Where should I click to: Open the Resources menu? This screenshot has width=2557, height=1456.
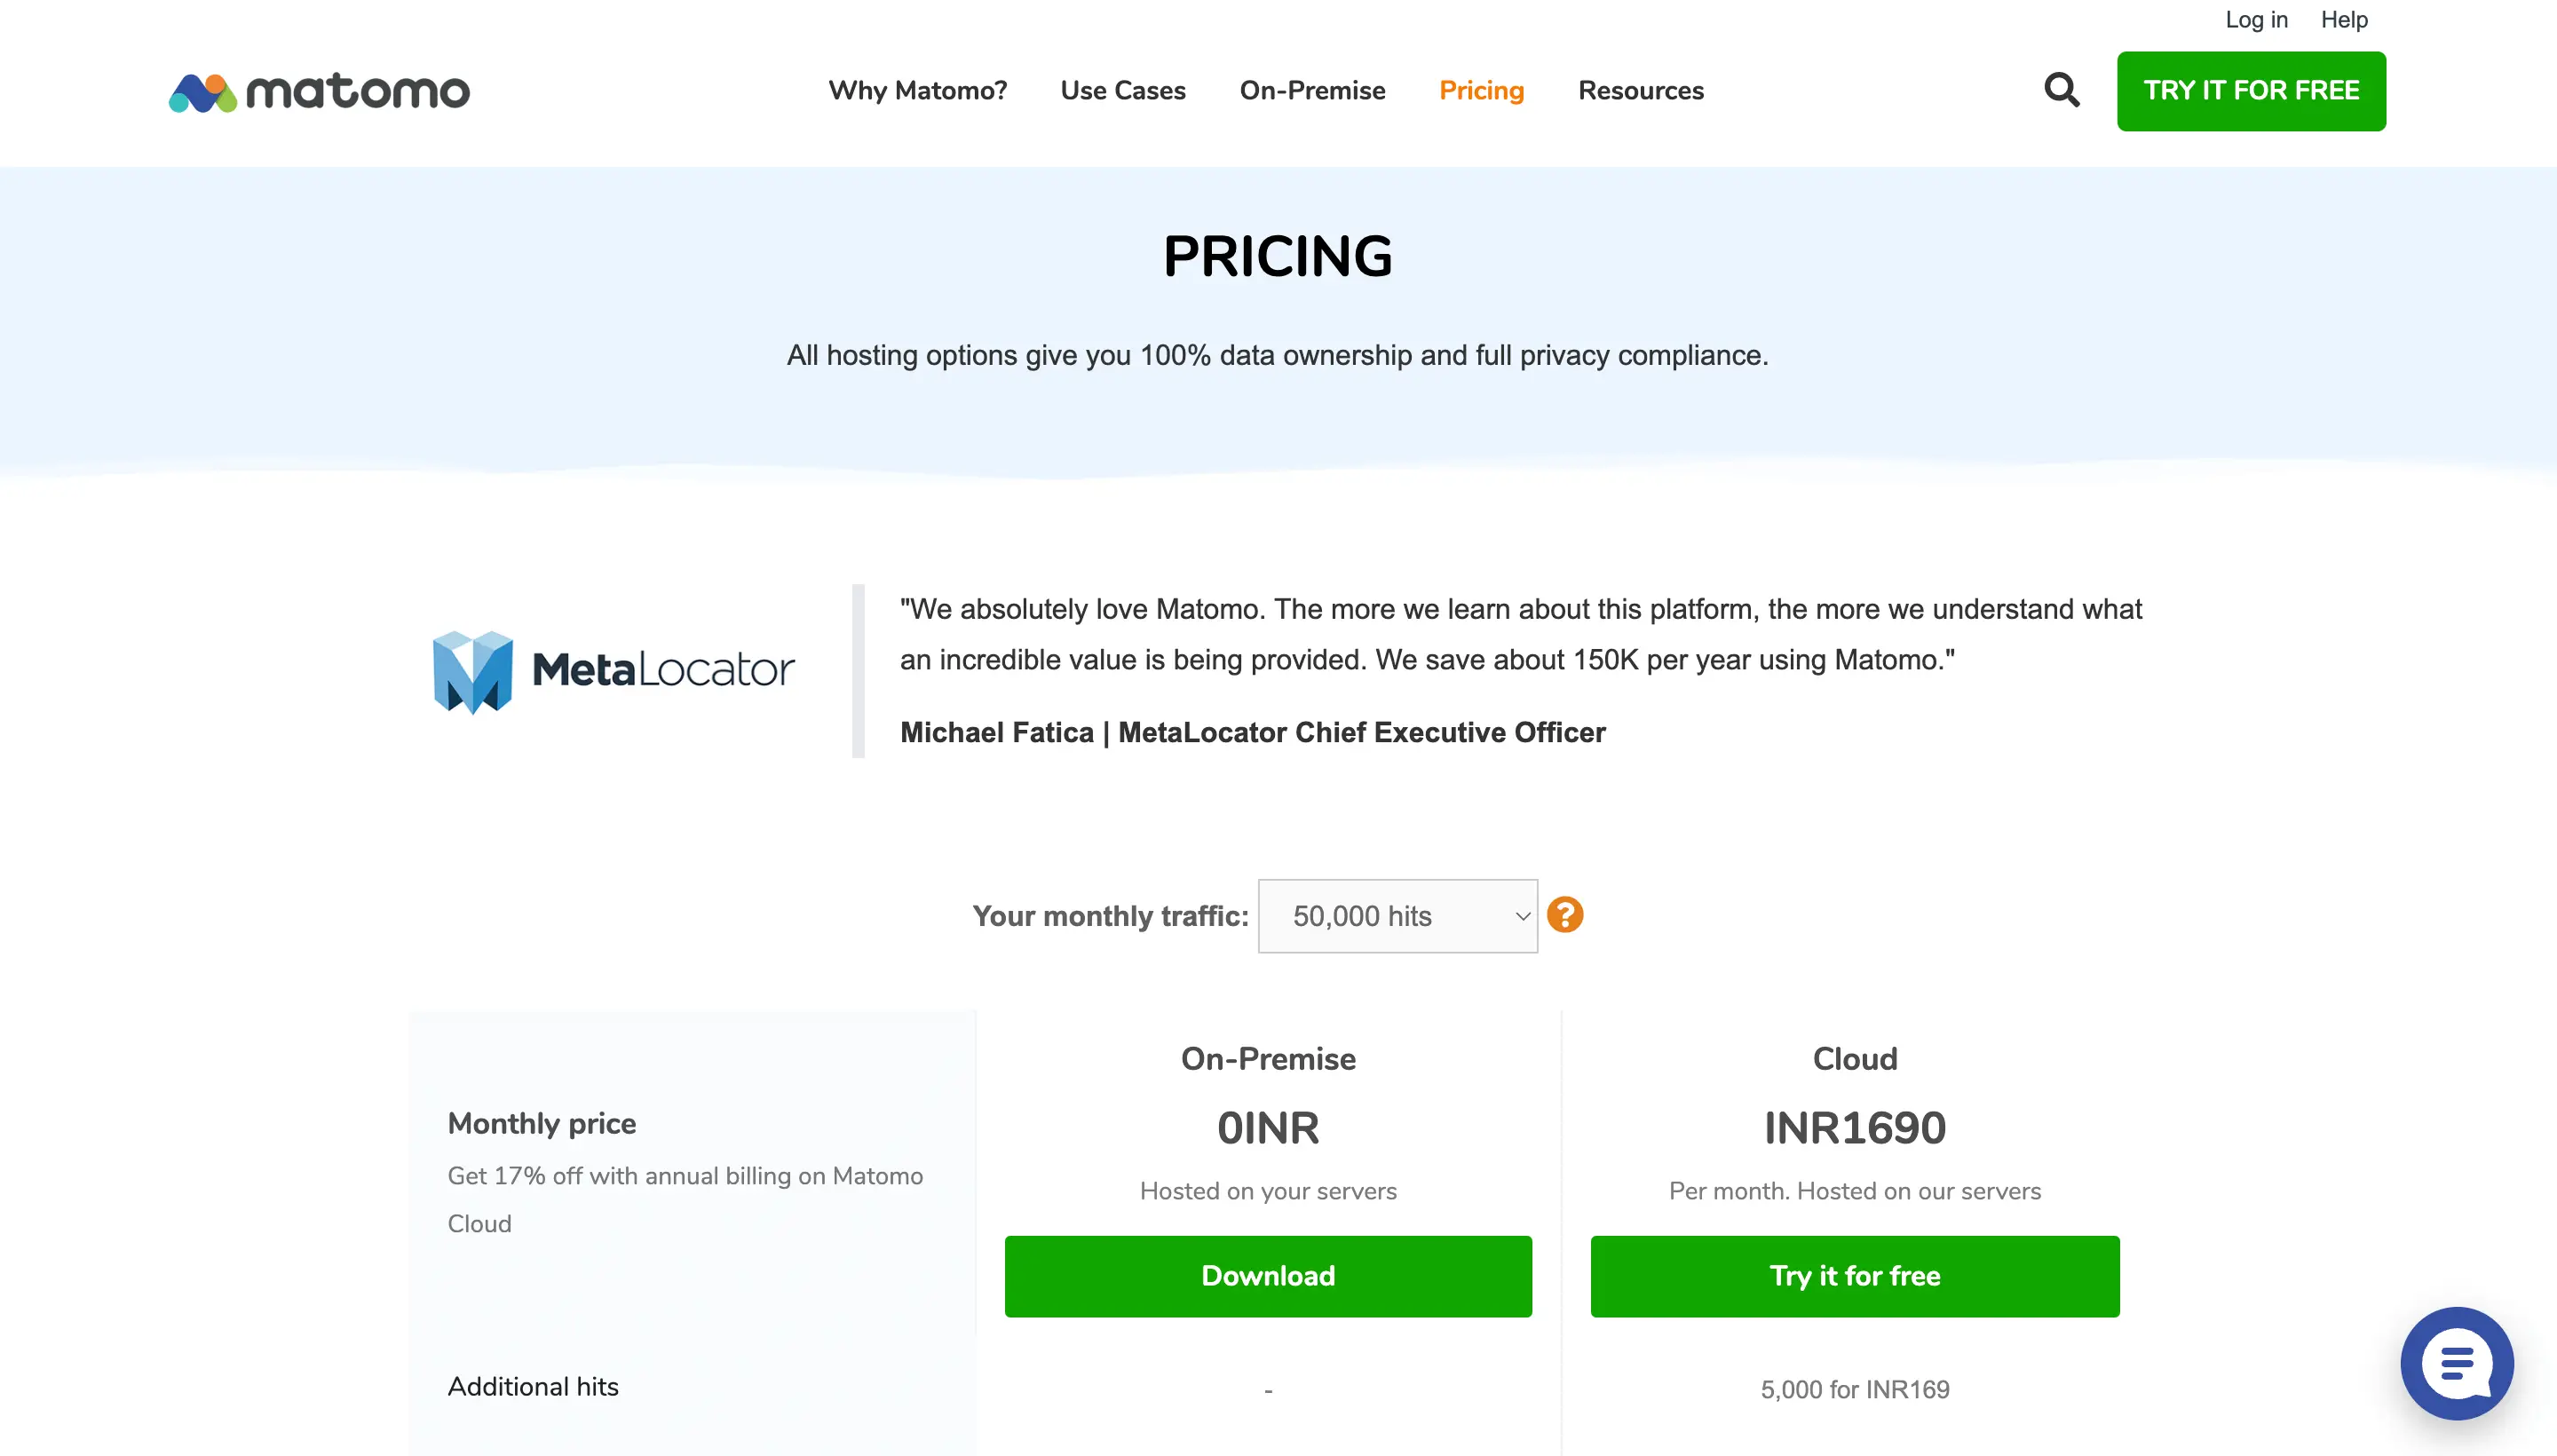[1640, 91]
